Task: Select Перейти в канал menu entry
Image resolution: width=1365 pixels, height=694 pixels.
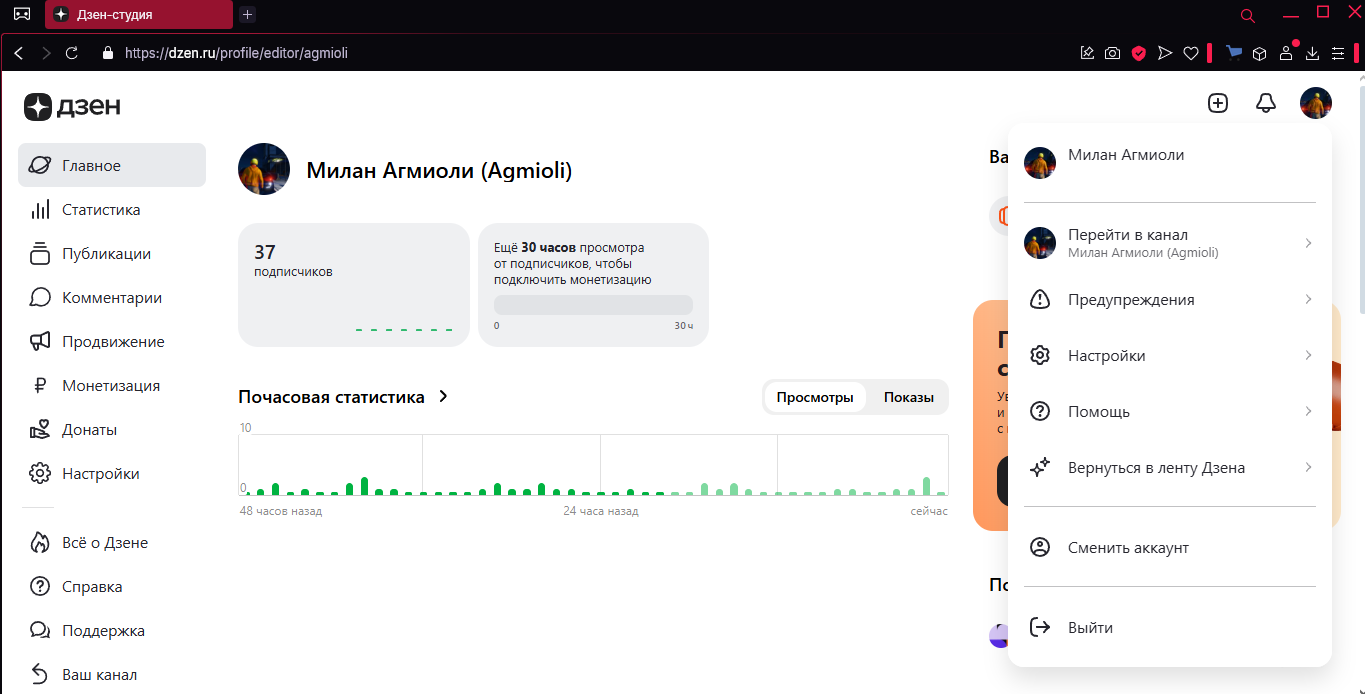Action: click(1170, 243)
